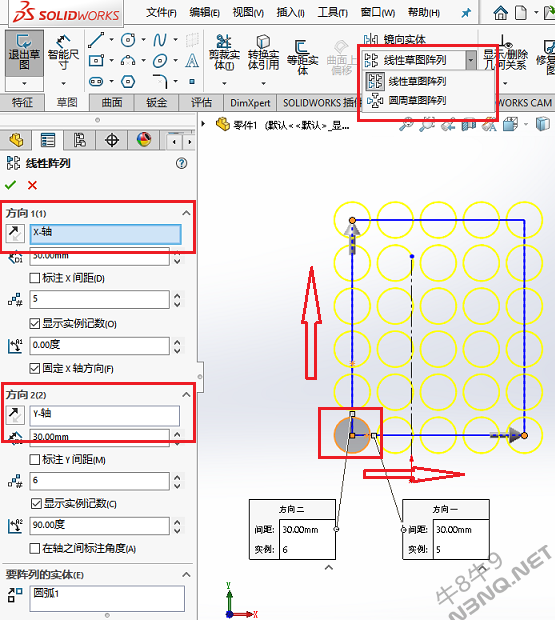
Task: Enable 在轴之间标注角度 checkbox
Action: 34,548
